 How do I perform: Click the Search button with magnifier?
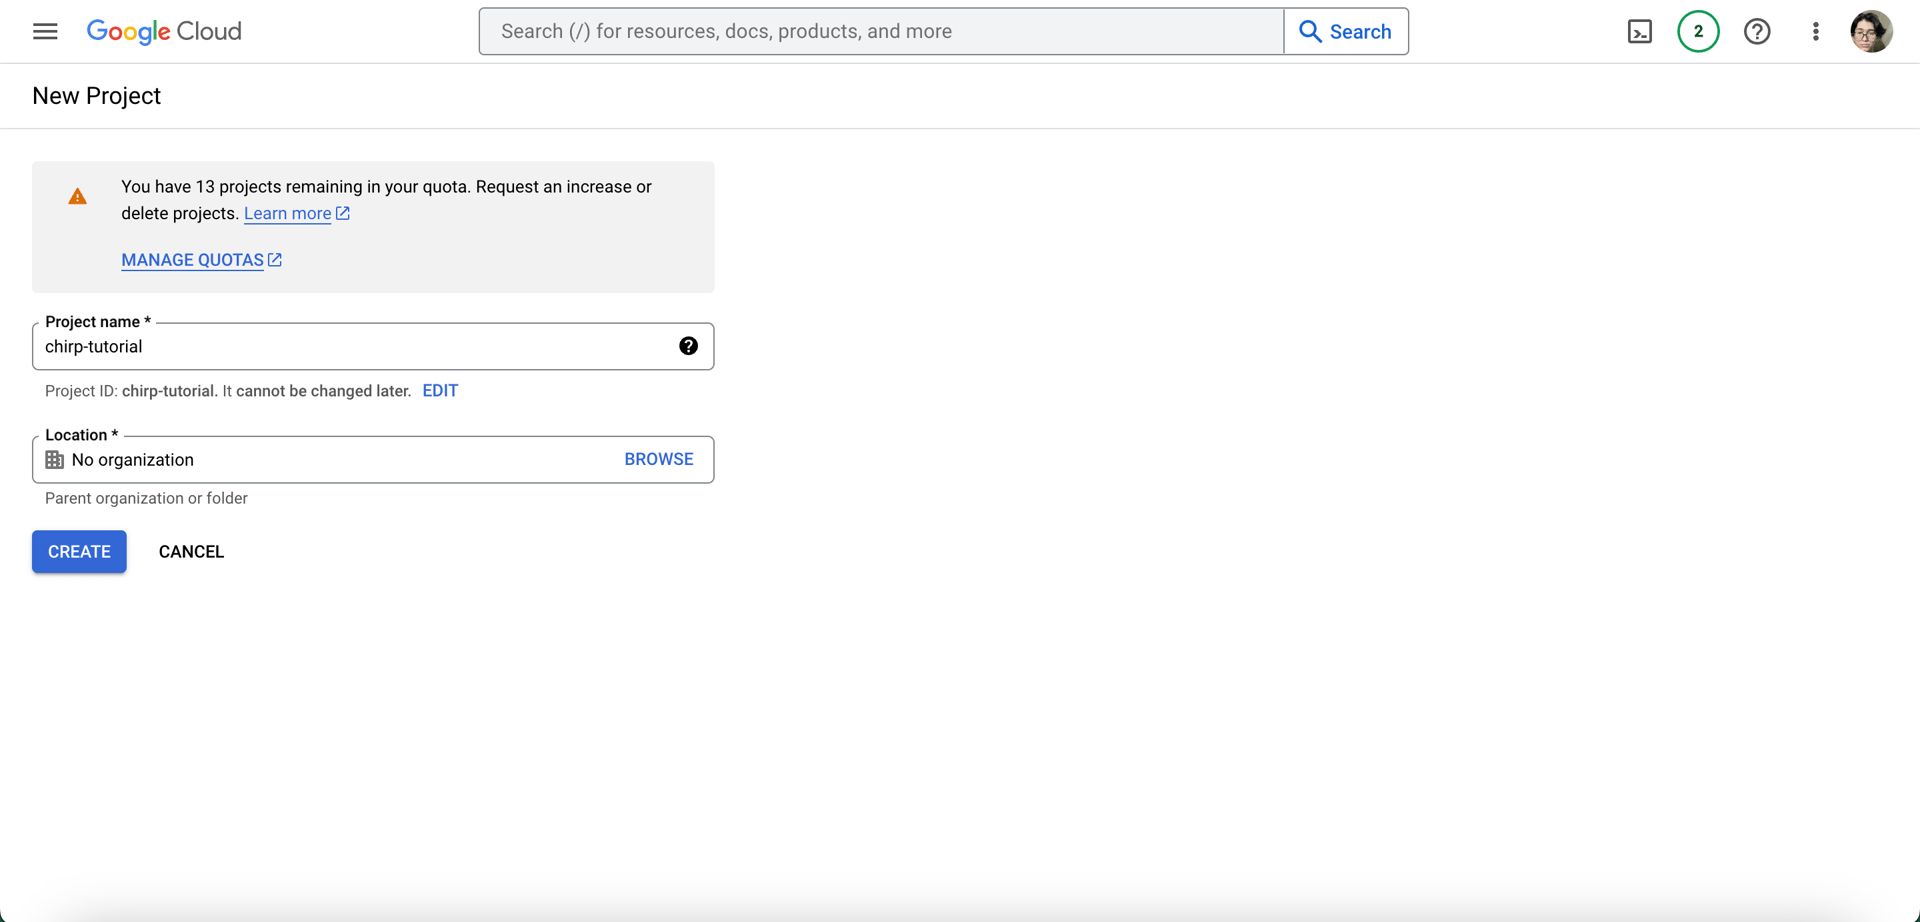(x=1346, y=32)
